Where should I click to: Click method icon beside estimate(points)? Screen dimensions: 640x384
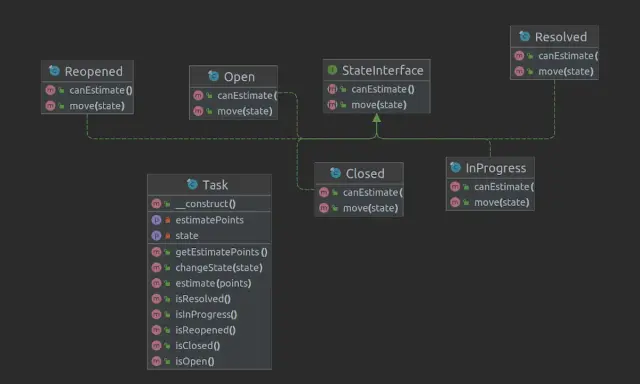tap(156, 283)
